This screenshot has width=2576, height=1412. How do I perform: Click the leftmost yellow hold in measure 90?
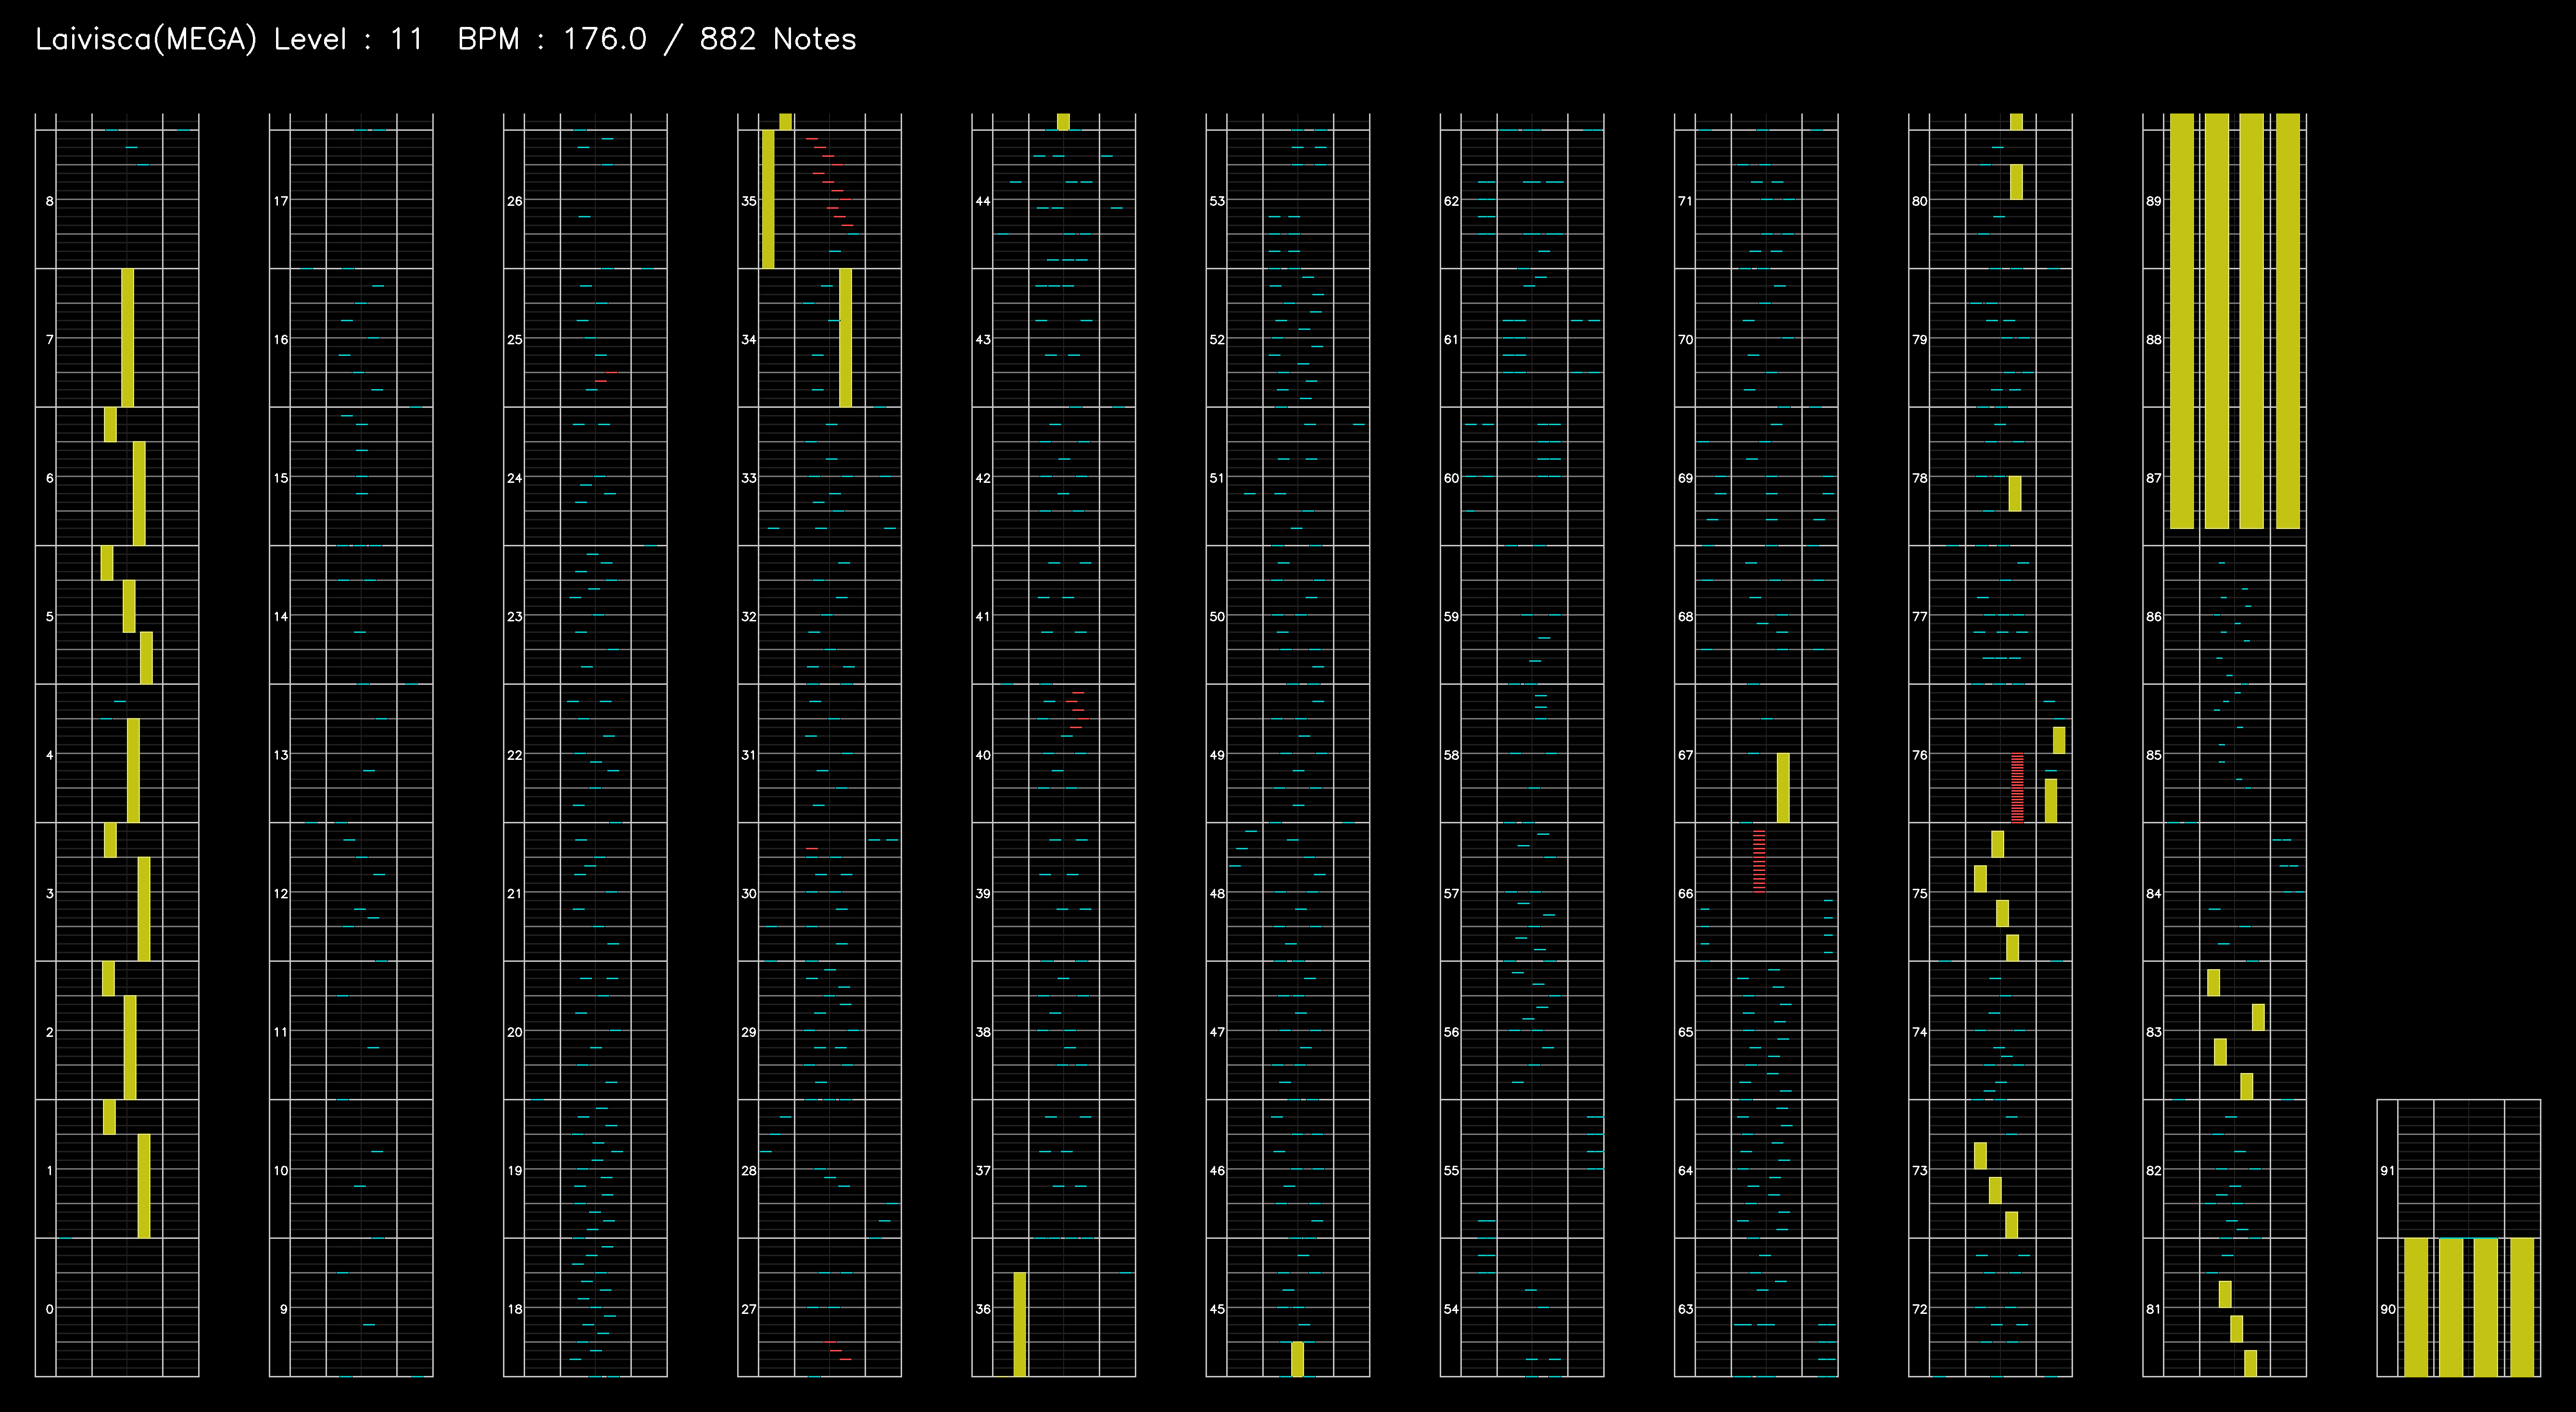tap(2416, 1307)
